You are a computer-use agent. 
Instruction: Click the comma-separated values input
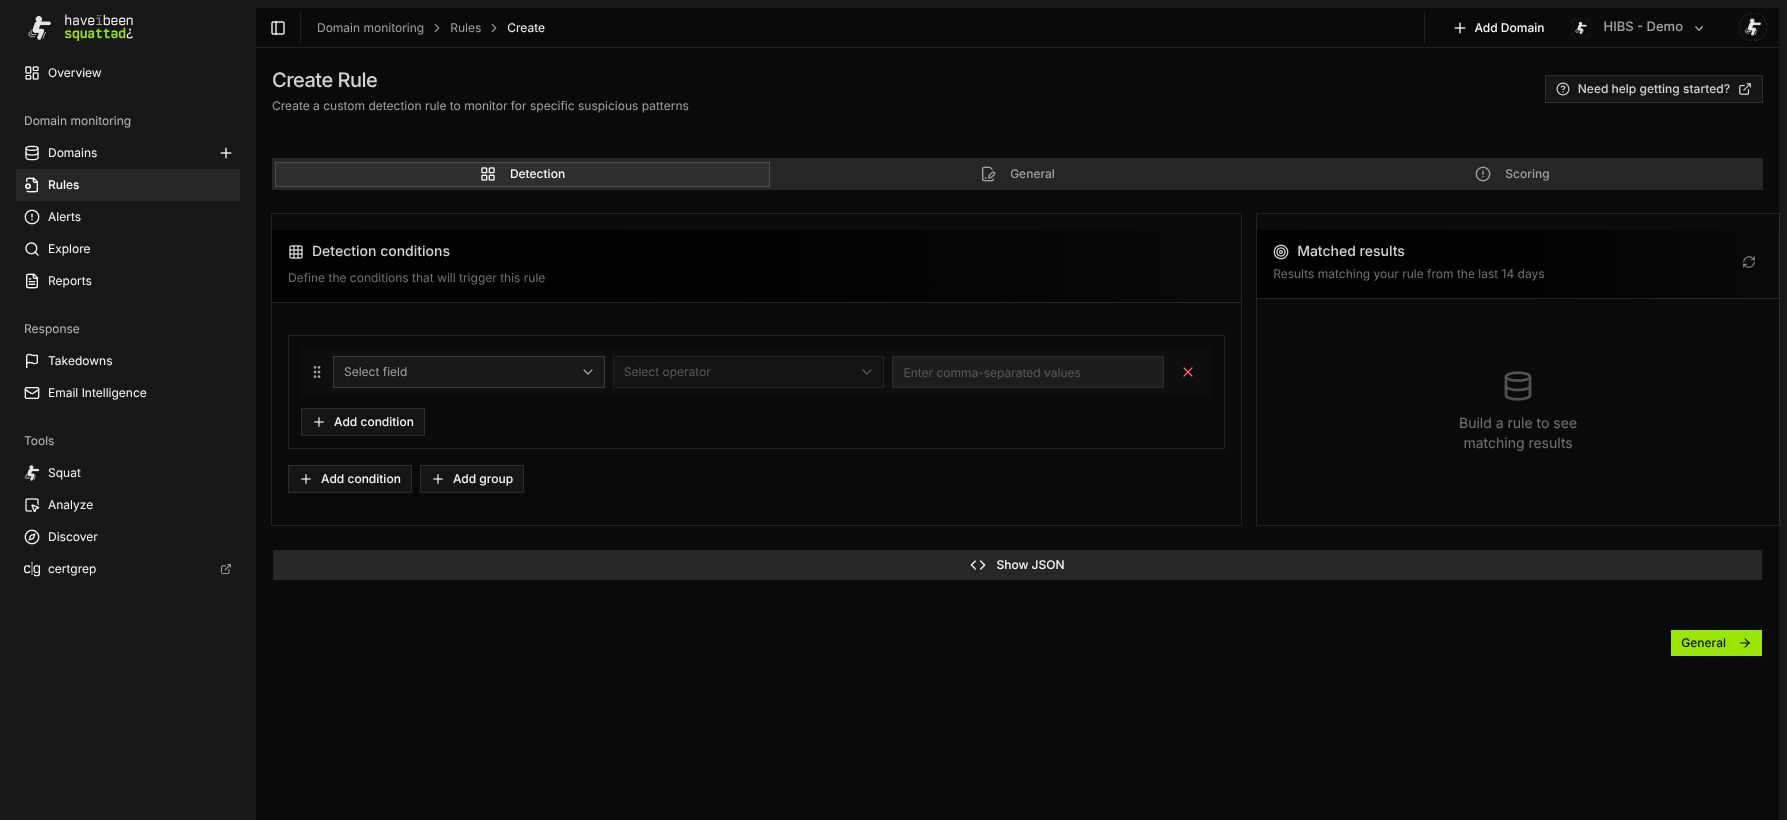point(1027,372)
